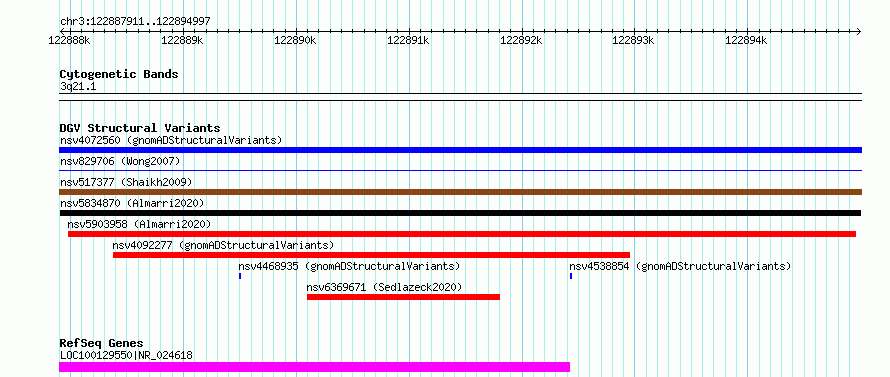The image size is (890, 377).
Task: Click the small blue nsv4538854 marker
Action: click(x=571, y=276)
